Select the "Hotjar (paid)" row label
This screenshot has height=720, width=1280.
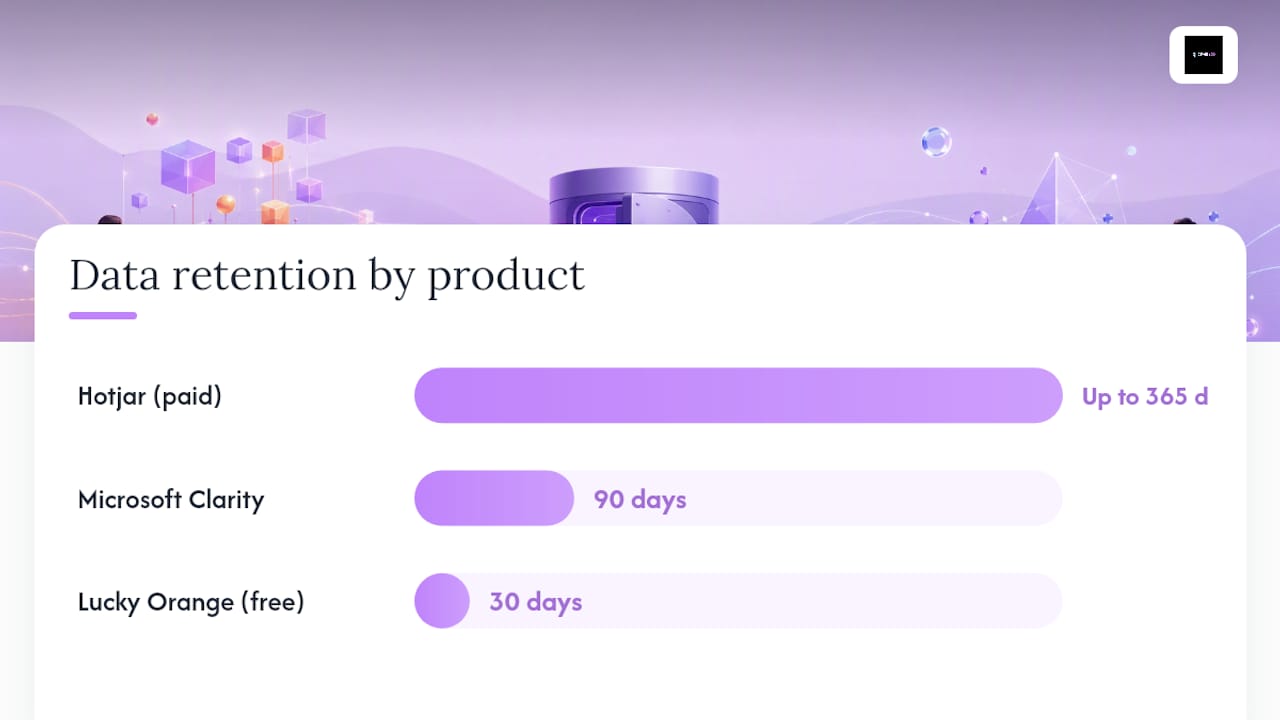pyautogui.click(x=150, y=396)
